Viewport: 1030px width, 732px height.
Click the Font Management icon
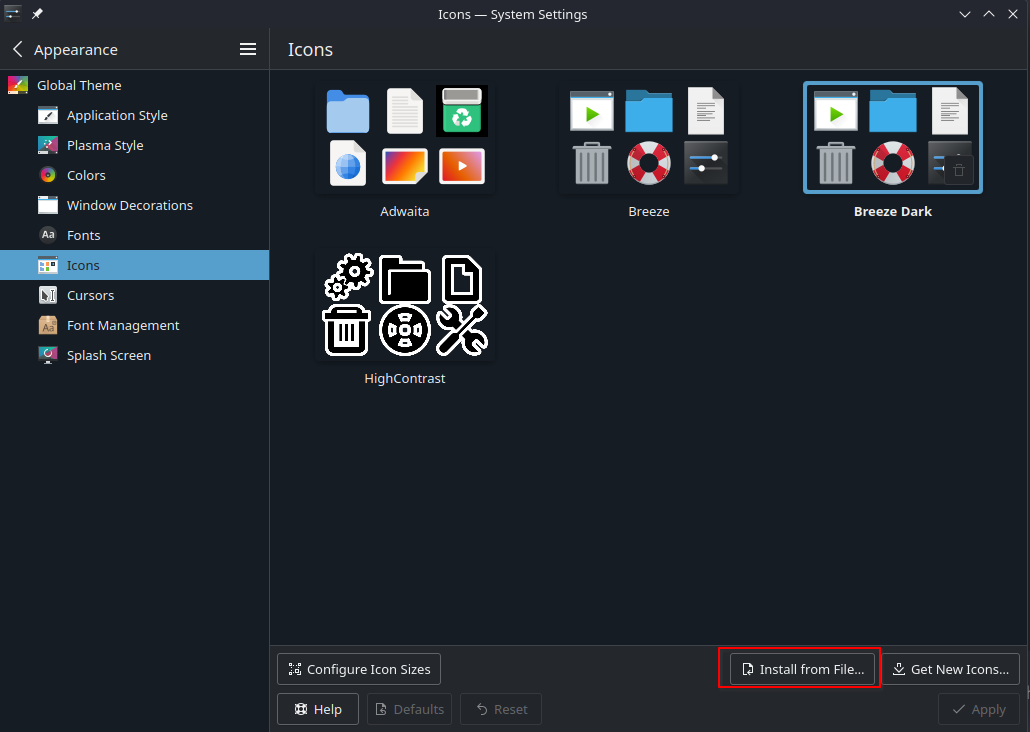[48, 325]
